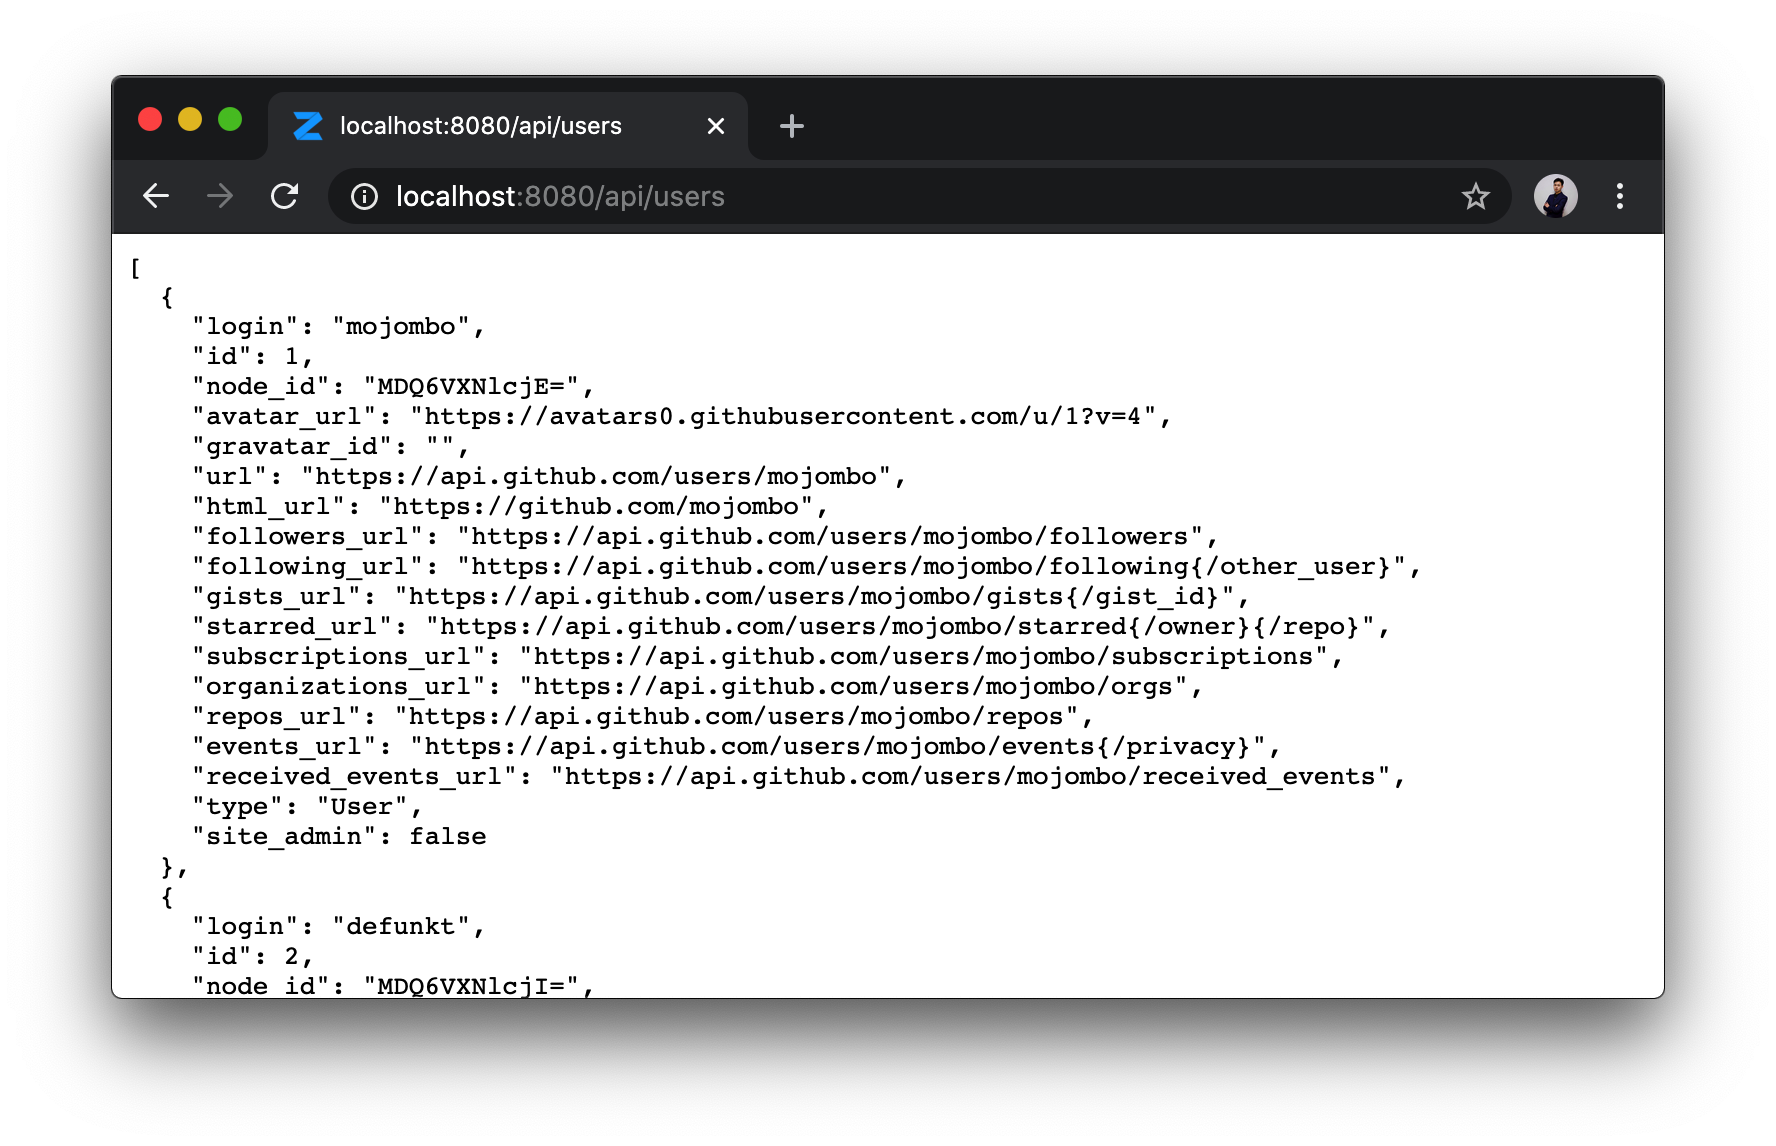
Task: Click the "subscriptions_url" line
Action: [x=768, y=657]
